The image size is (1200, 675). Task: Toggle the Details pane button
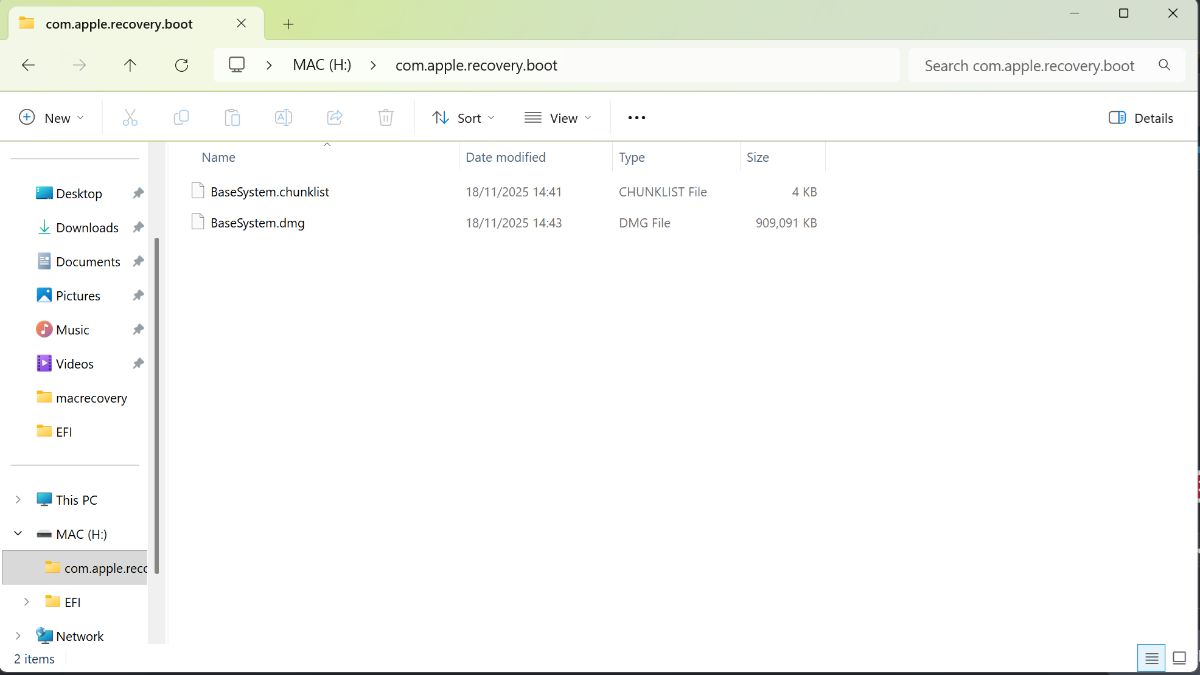[x=1141, y=118]
